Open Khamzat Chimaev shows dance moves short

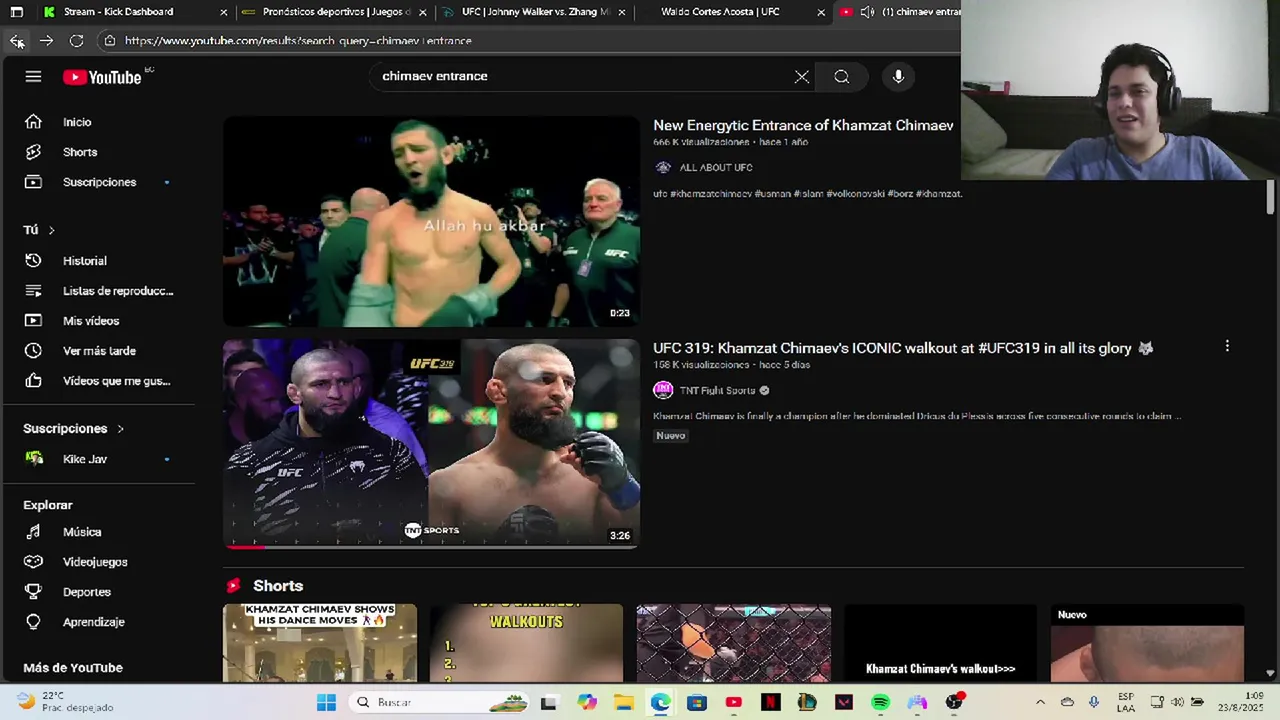point(320,643)
